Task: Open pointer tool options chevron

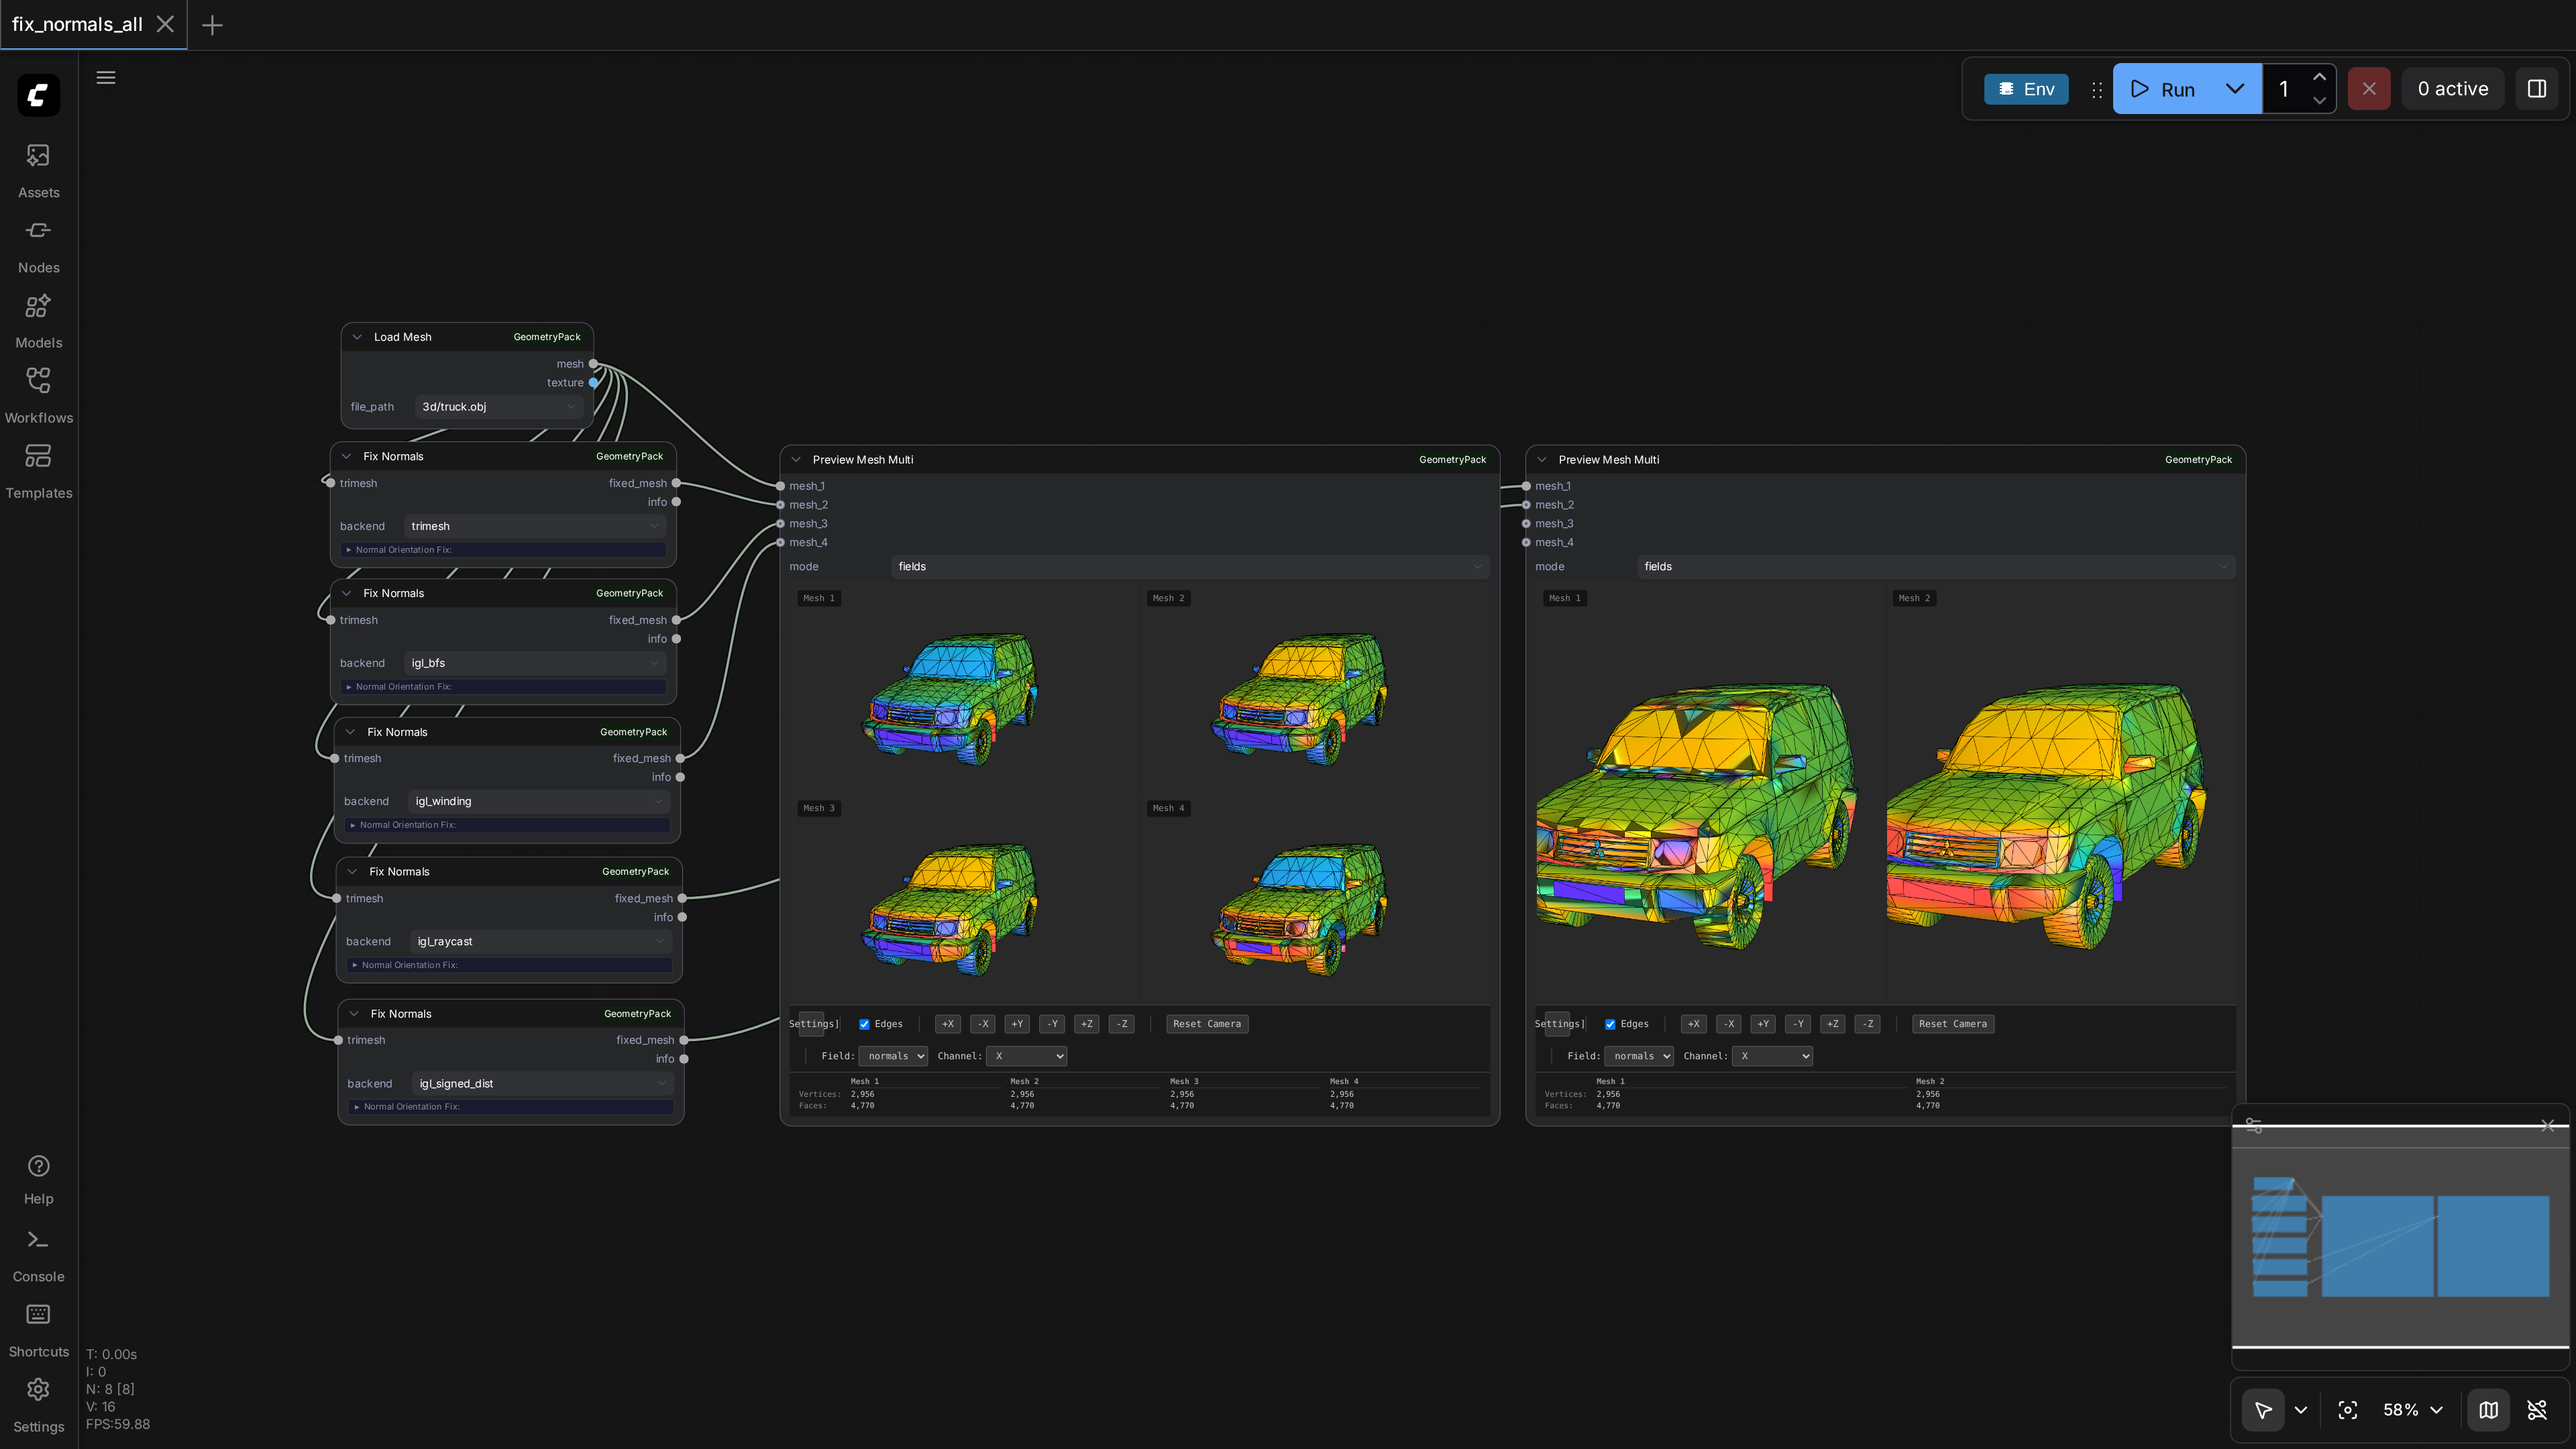Action: [2301, 1410]
